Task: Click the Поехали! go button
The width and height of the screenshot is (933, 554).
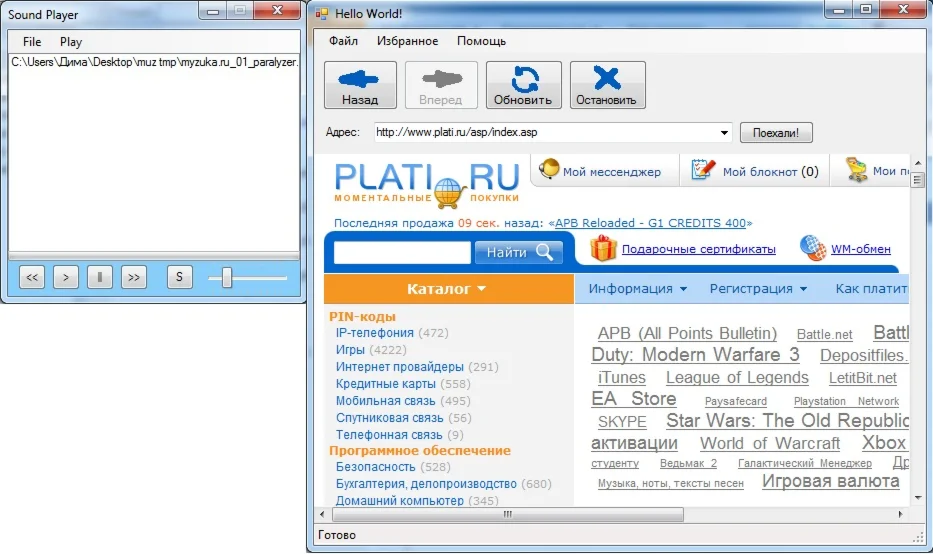Action: pyautogui.click(x=776, y=133)
